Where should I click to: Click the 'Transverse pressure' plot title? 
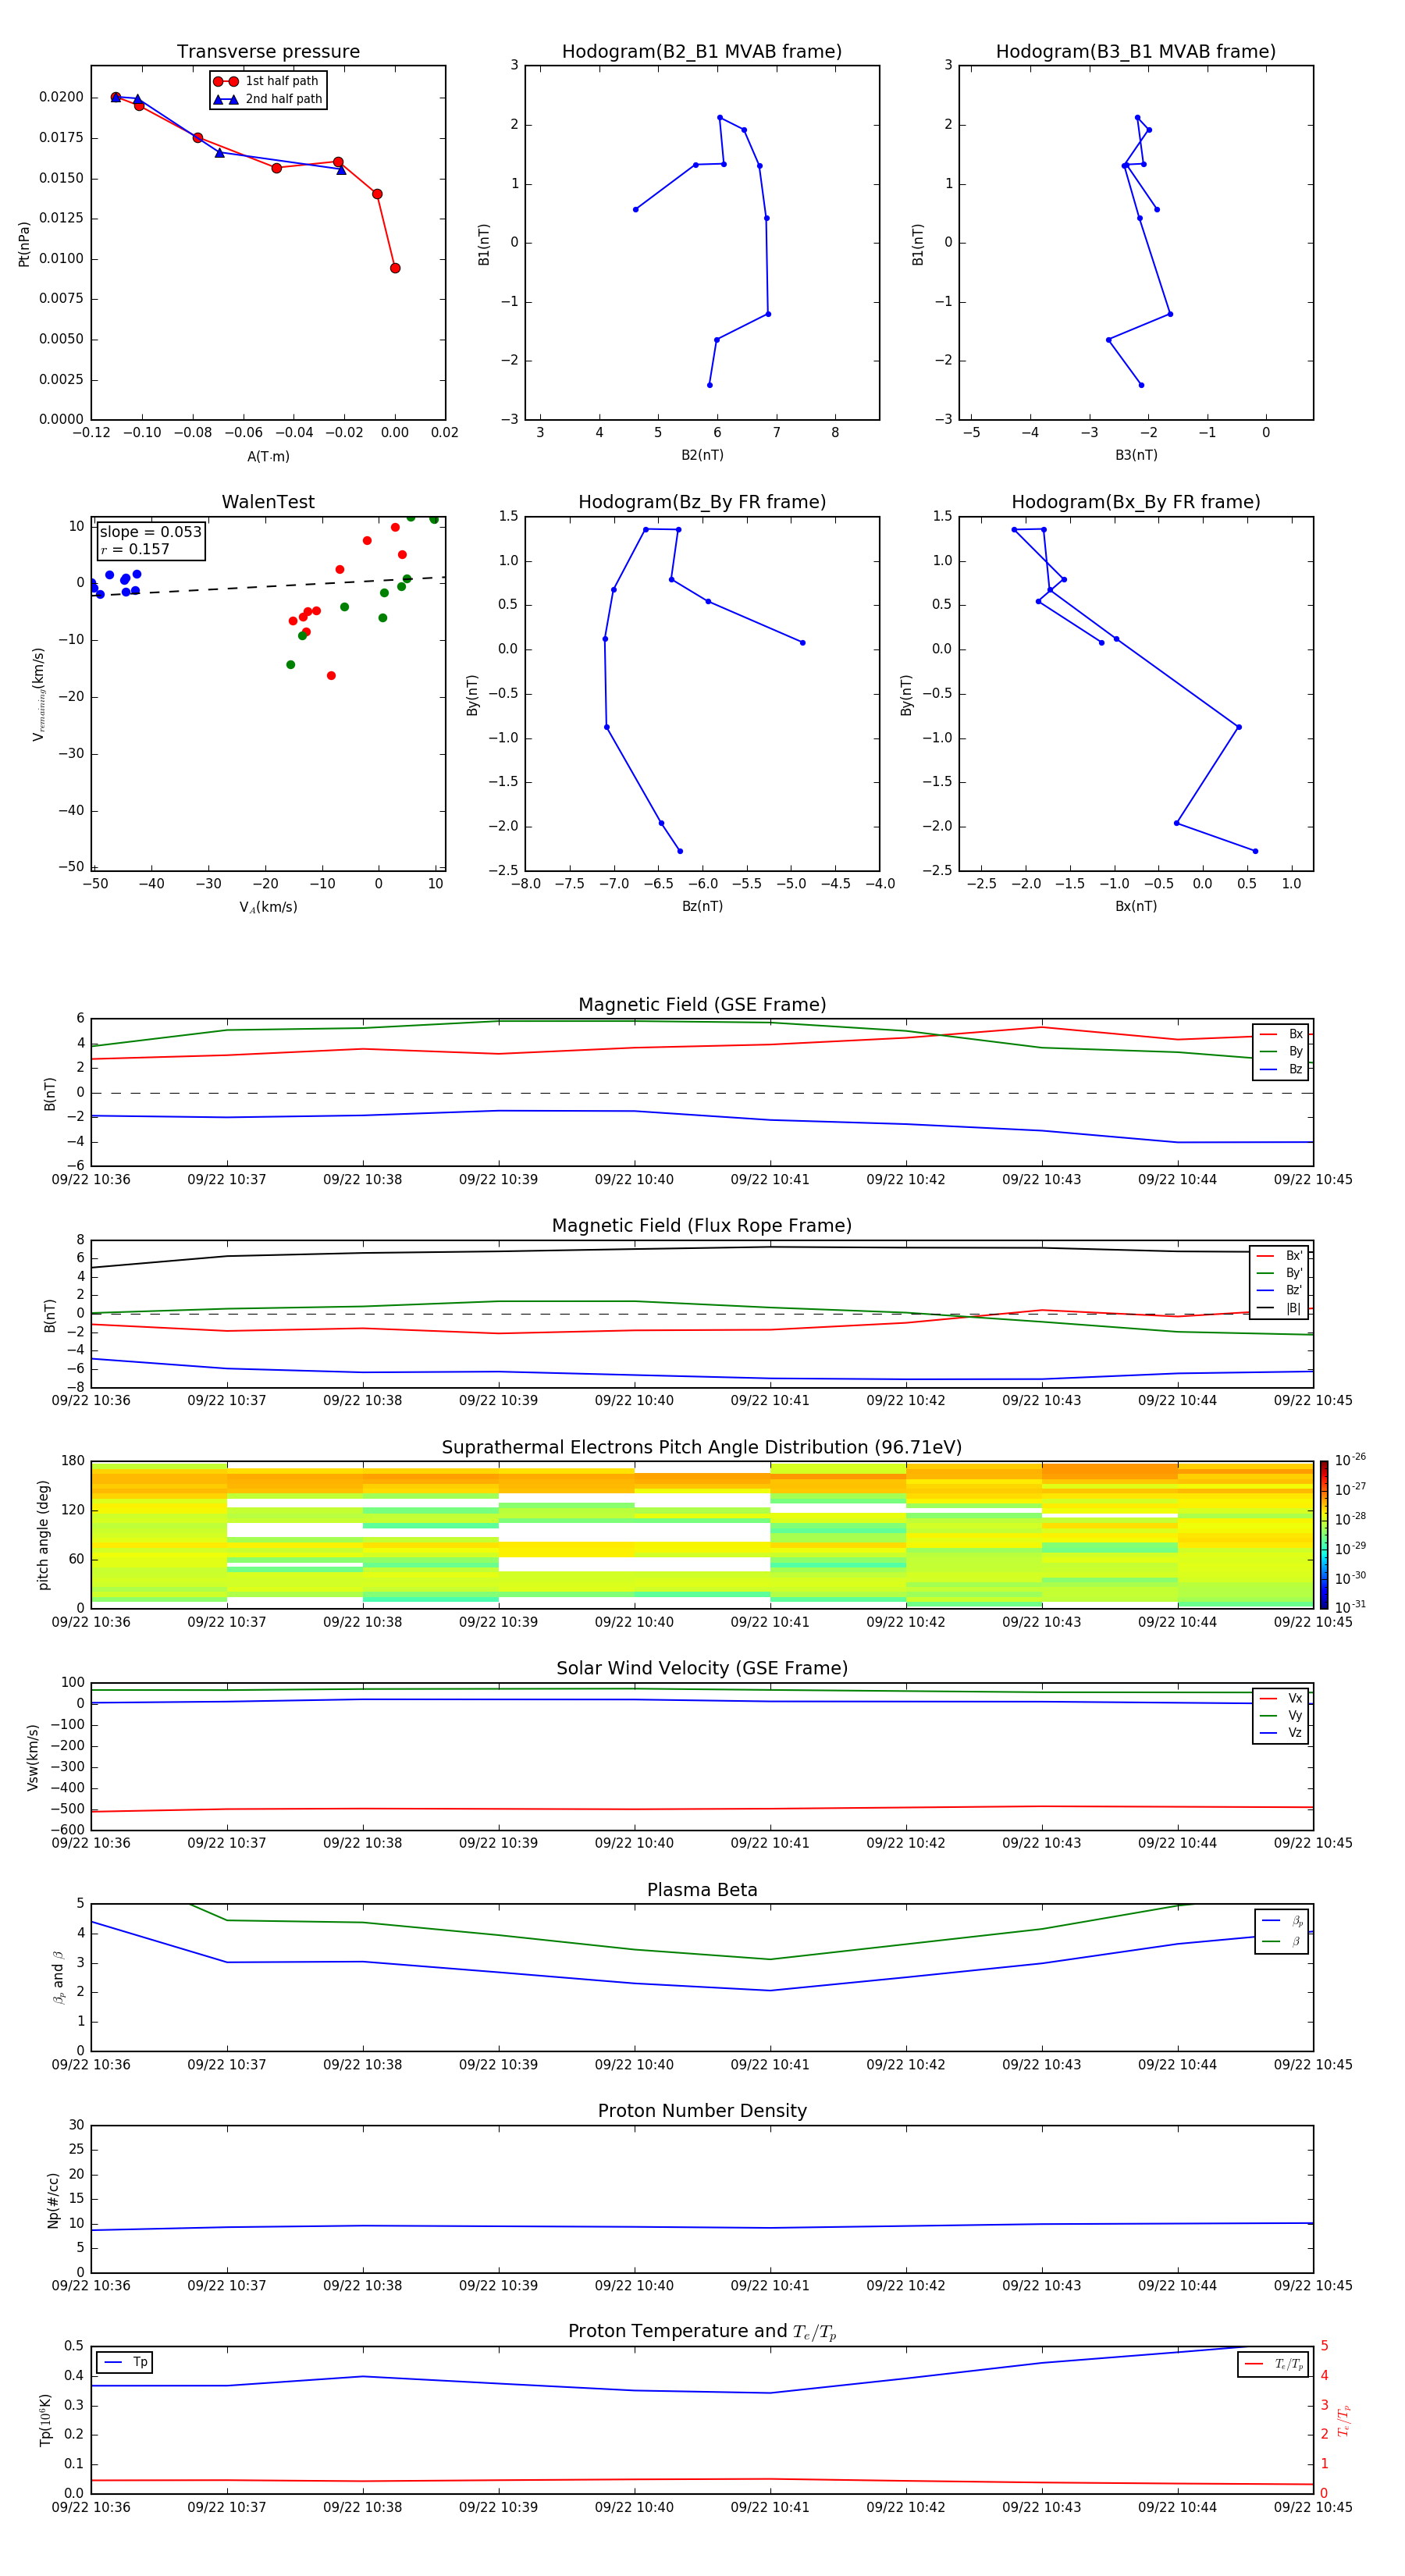(268, 52)
